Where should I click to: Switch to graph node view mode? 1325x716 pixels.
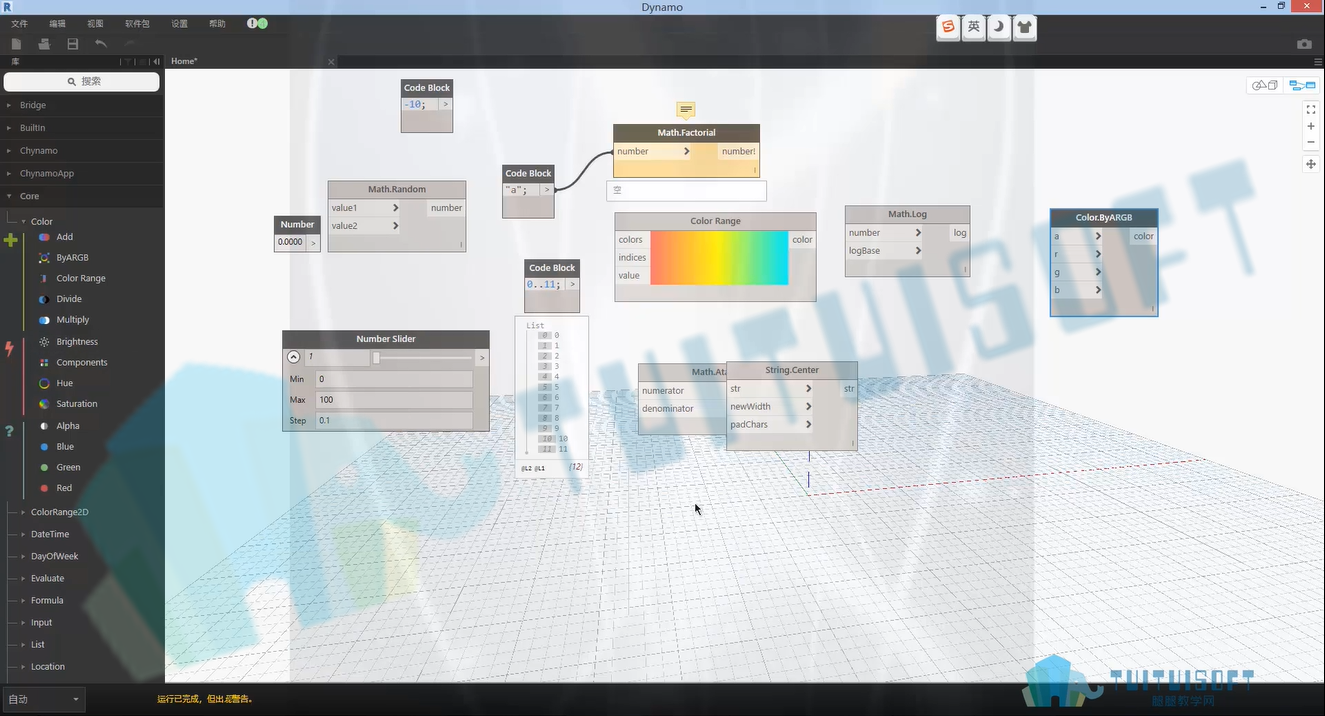pos(1302,85)
